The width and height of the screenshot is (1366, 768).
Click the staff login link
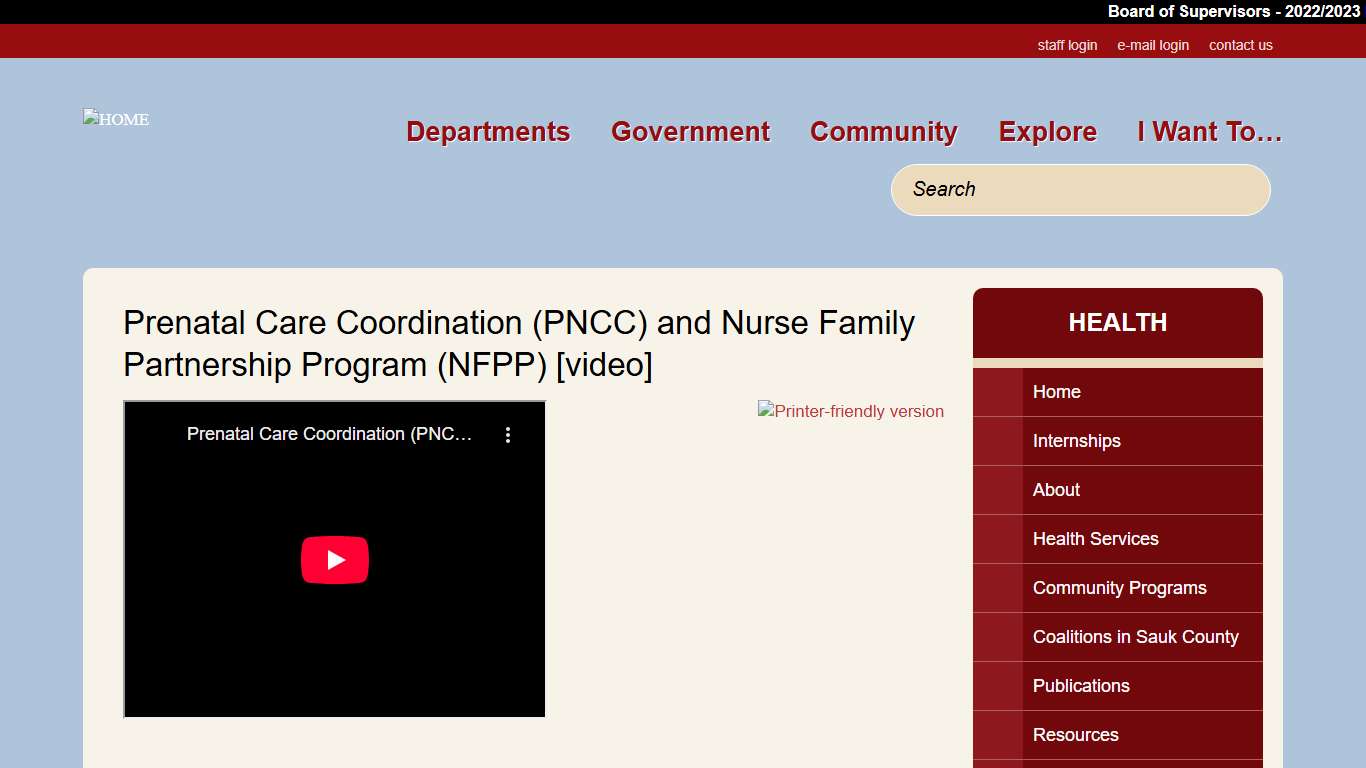pyautogui.click(x=1068, y=45)
